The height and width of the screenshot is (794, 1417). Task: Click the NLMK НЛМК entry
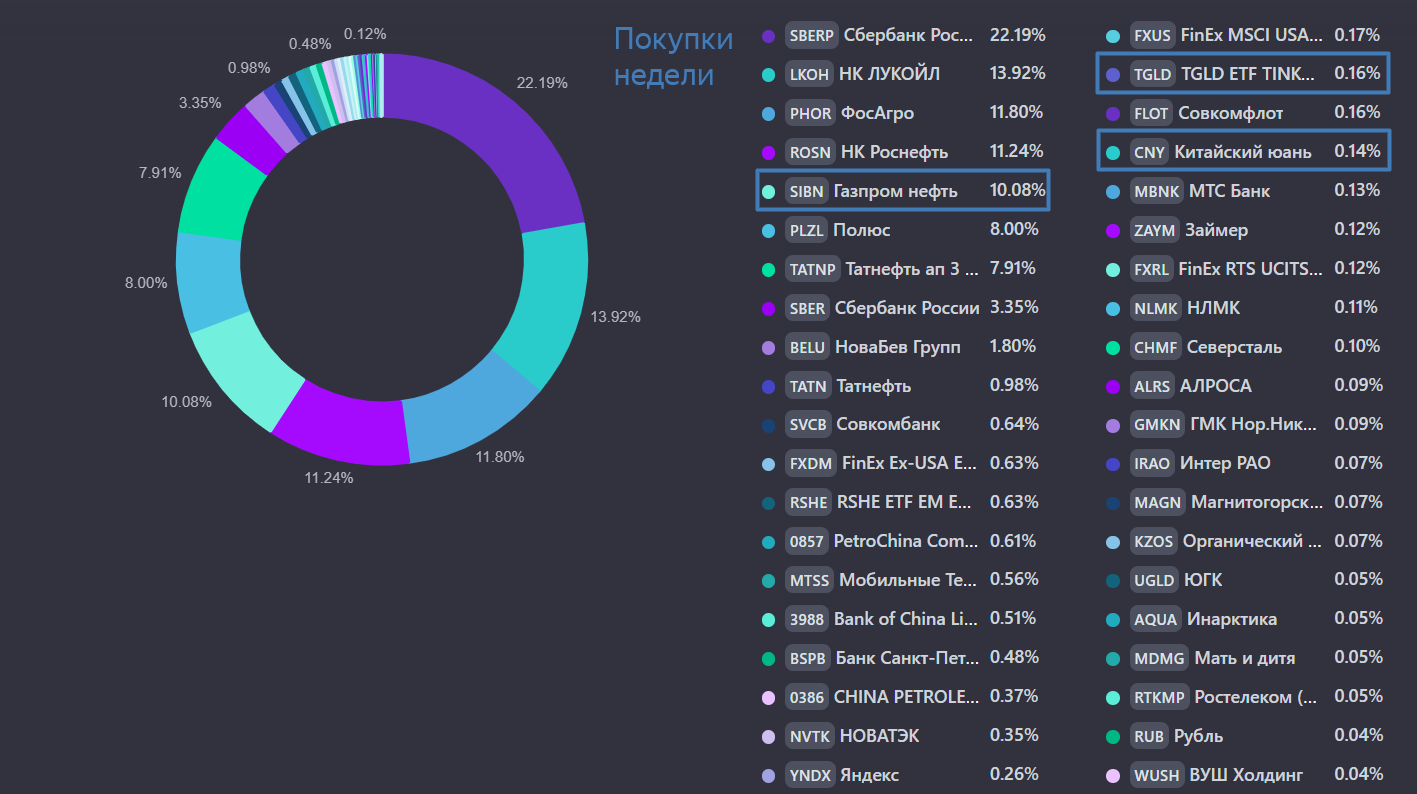pyautogui.click(x=1244, y=308)
